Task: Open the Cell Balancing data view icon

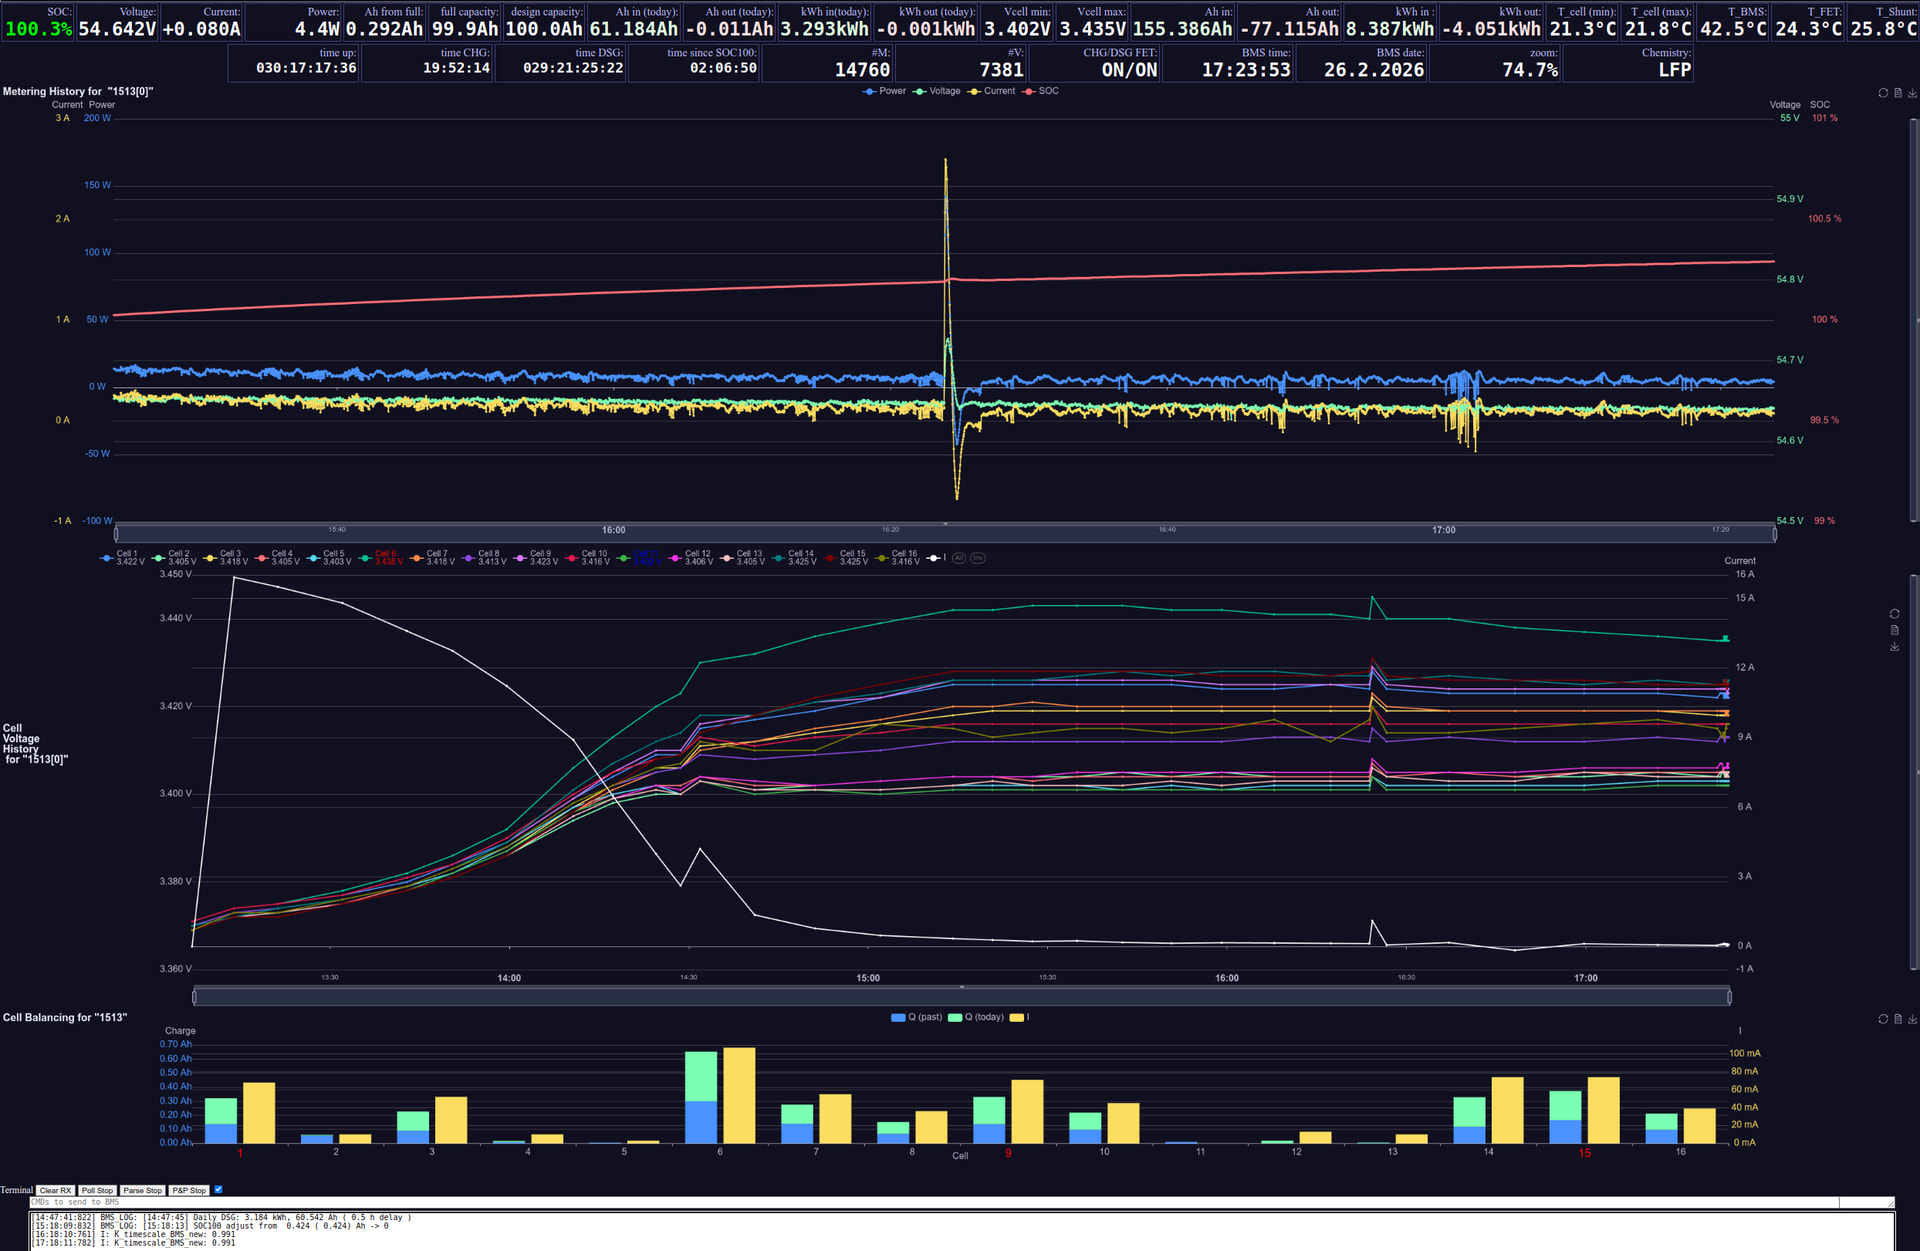Action: [x=1898, y=1019]
